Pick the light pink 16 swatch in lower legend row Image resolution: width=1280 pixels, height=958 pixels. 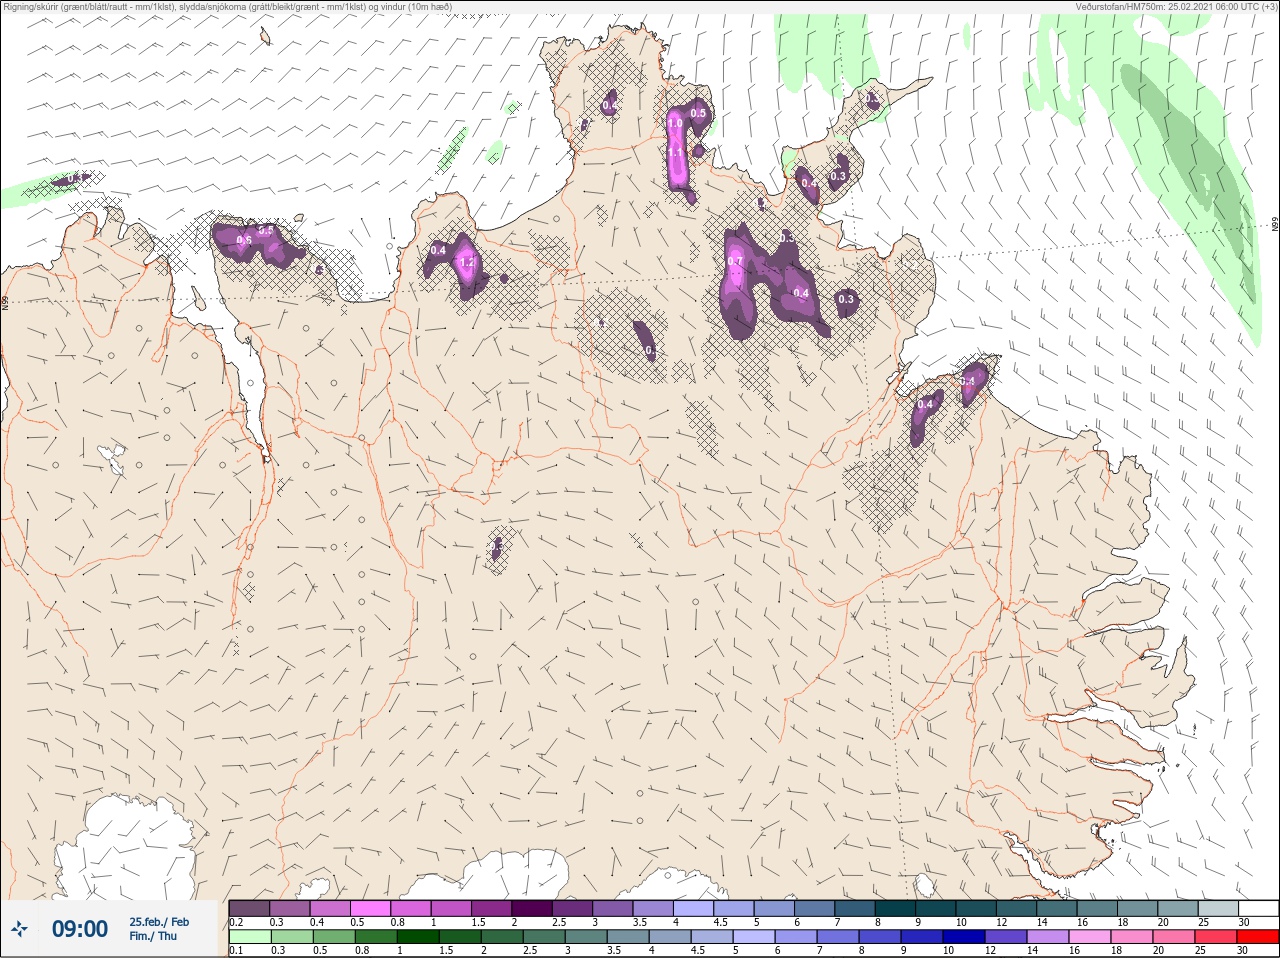(x=1090, y=937)
